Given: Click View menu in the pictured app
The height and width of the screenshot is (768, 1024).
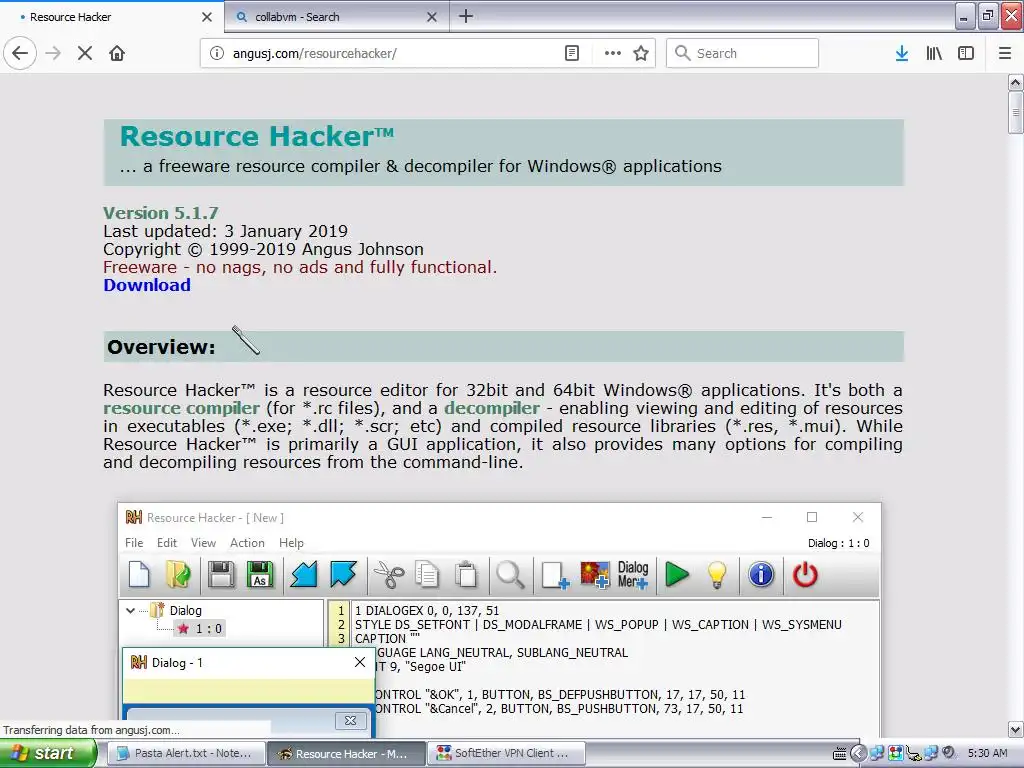Looking at the screenshot, I should pyautogui.click(x=203, y=543).
